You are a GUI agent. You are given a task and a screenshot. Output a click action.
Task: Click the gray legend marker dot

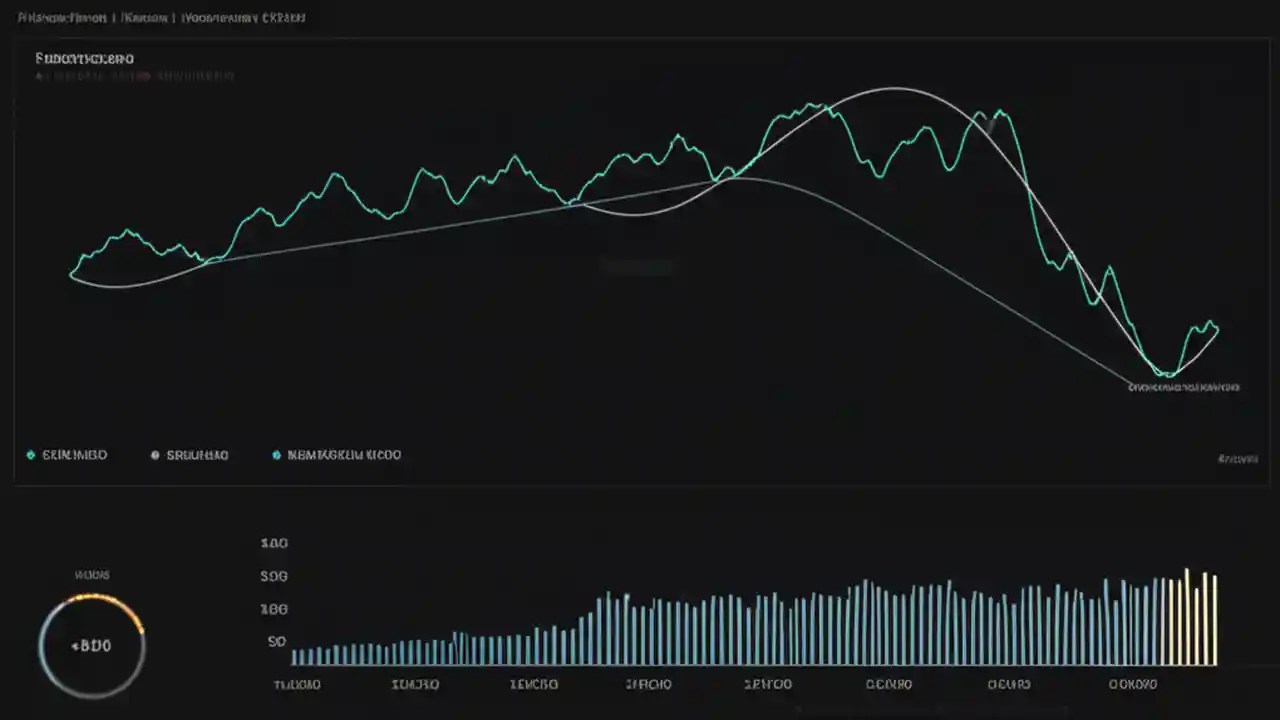(x=154, y=455)
